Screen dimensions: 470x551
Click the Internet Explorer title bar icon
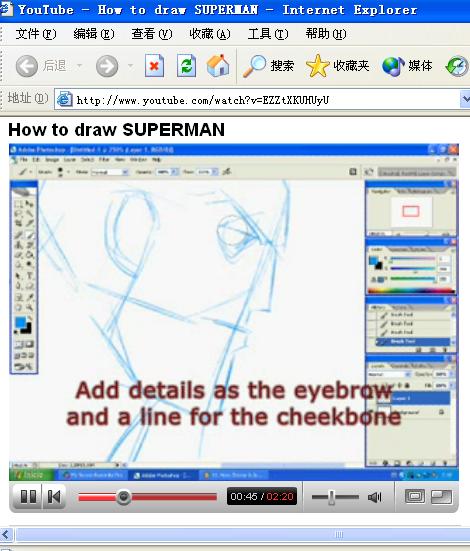pyautogui.click(x=6, y=9)
